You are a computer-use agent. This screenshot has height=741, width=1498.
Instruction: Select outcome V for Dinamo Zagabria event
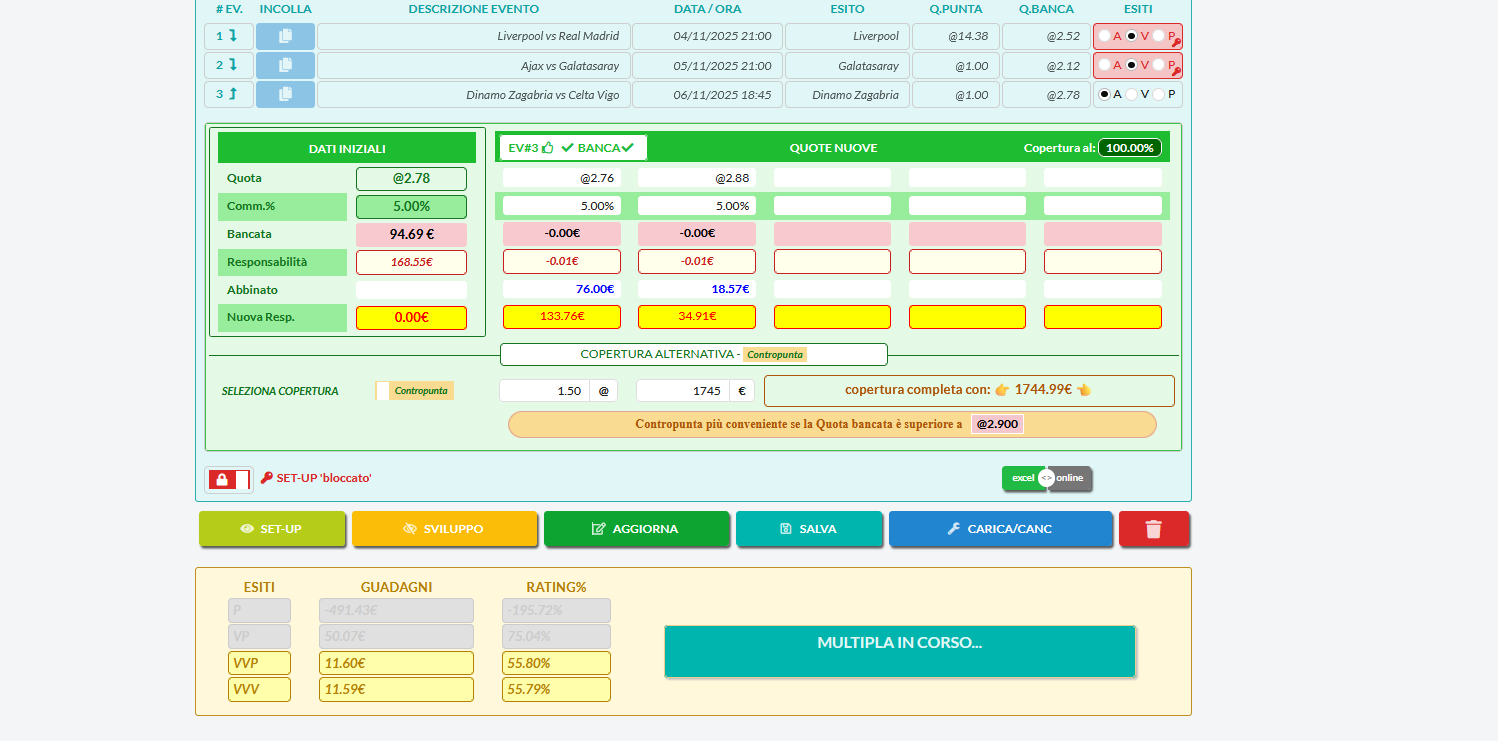1131,95
